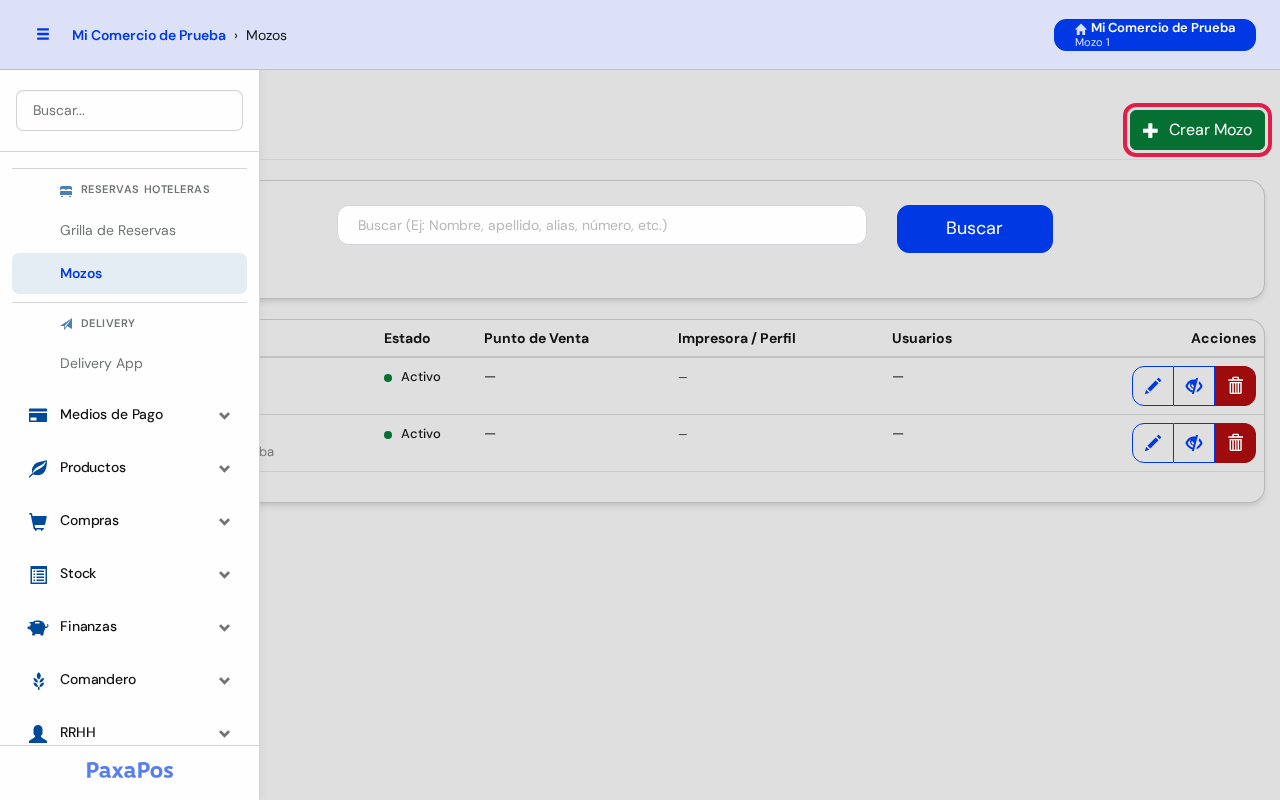Image resolution: width=1280 pixels, height=800 pixels.
Task: Open Delivery App menu item
Action: click(129, 363)
